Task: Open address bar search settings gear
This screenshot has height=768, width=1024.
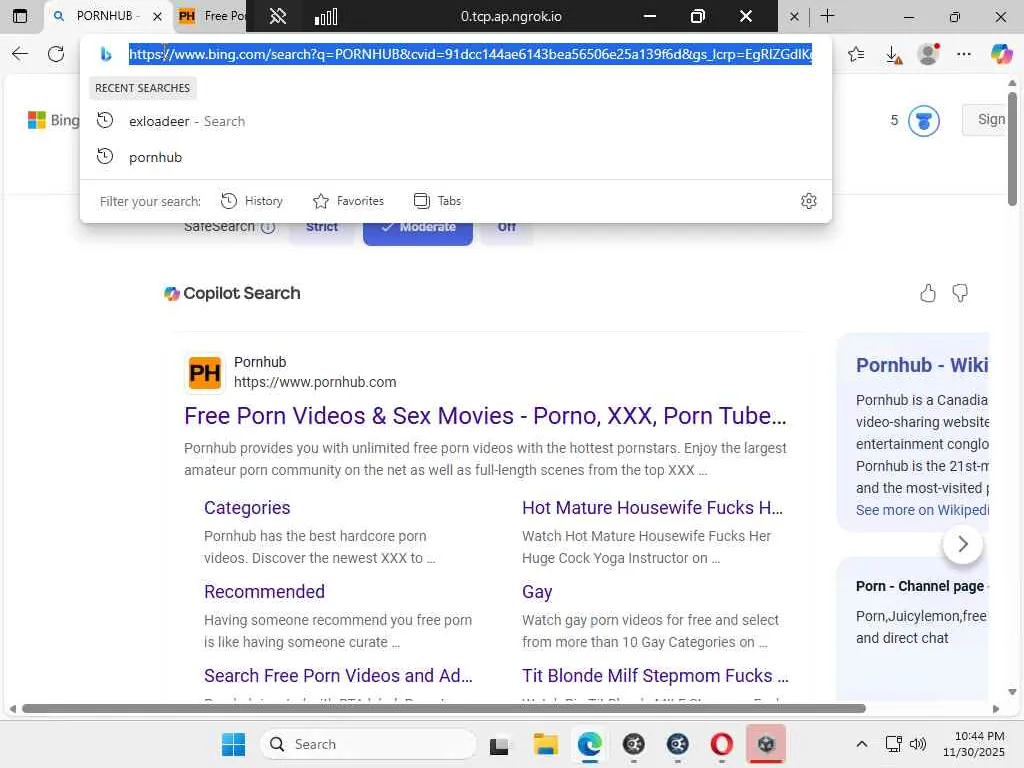Action: (x=808, y=201)
